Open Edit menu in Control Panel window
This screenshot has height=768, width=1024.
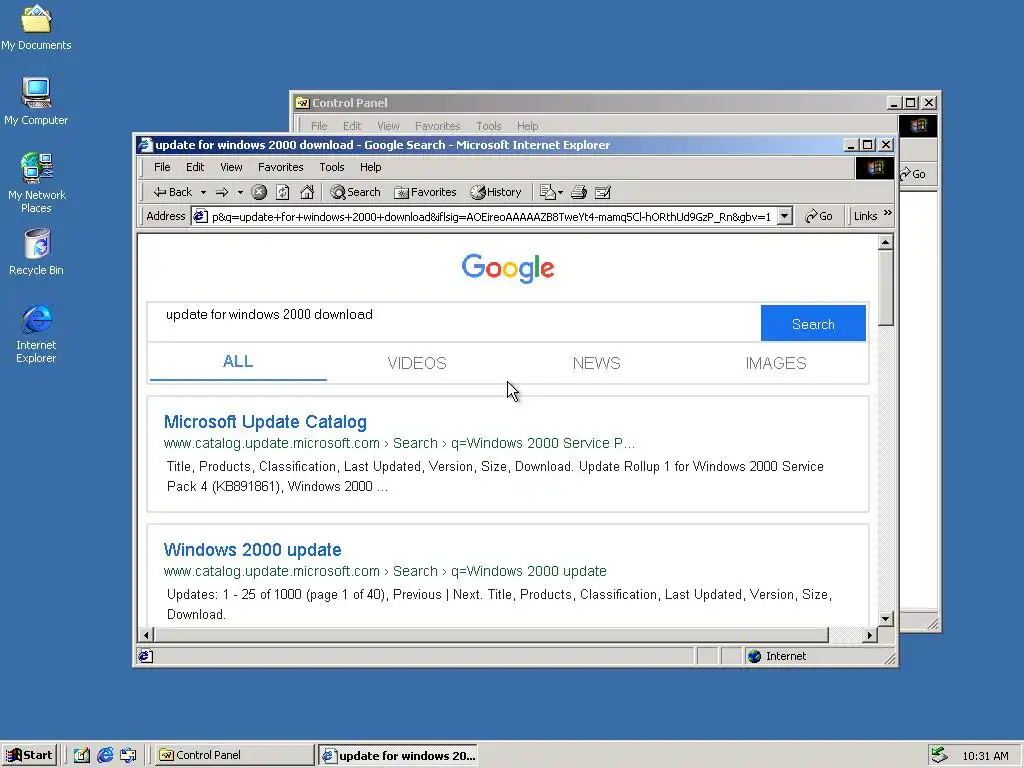click(352, 126)
